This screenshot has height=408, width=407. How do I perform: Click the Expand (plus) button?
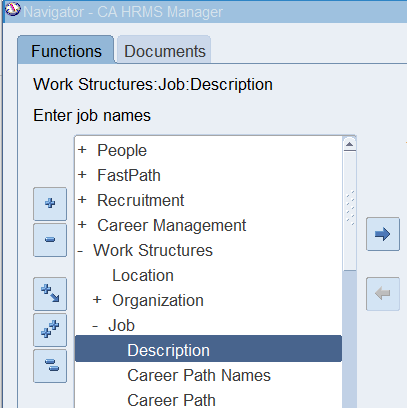[50, 204]
